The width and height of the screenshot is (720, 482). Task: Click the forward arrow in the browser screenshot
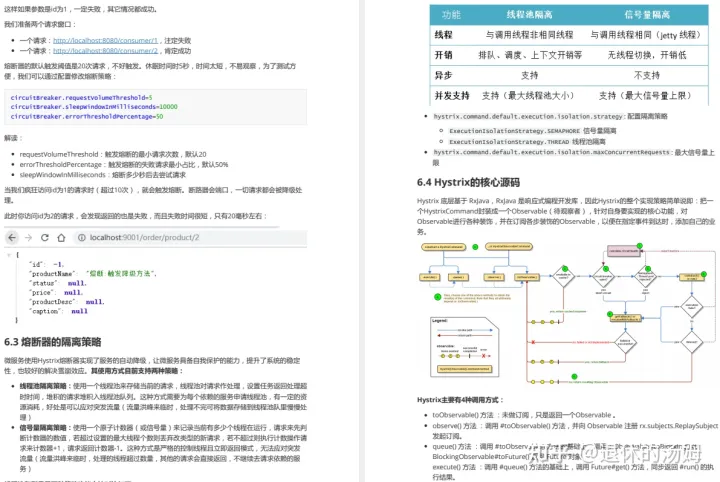28,237
